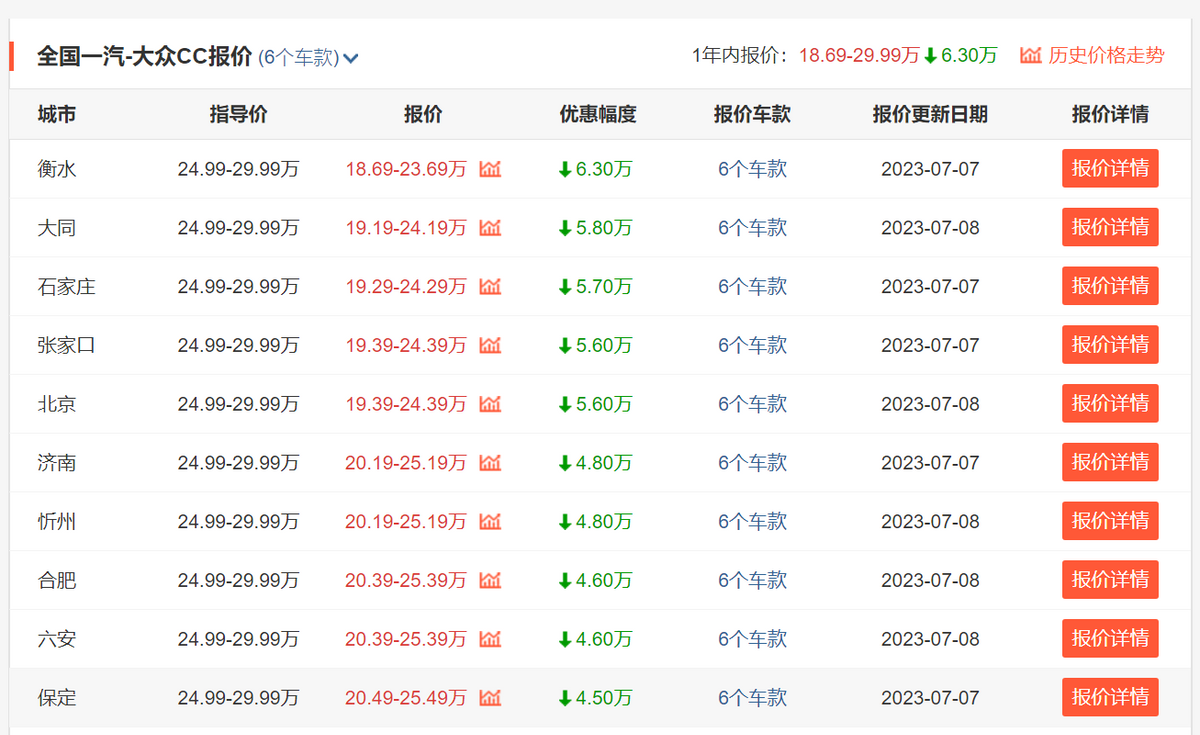Image resolution: width=1200 pixels, height=735 pixels.
Task: Open price trend chart icon for 济南
Action: click(x=490, y=463)
